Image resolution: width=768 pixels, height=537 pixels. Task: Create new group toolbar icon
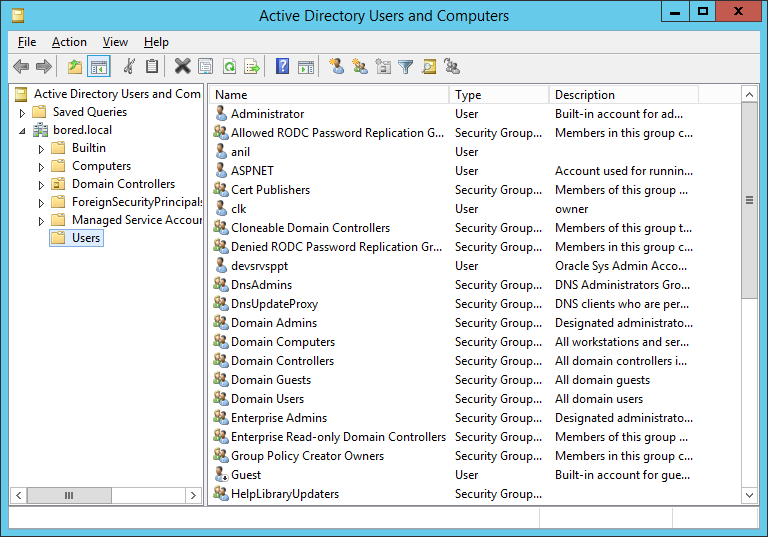coord(360,66)
